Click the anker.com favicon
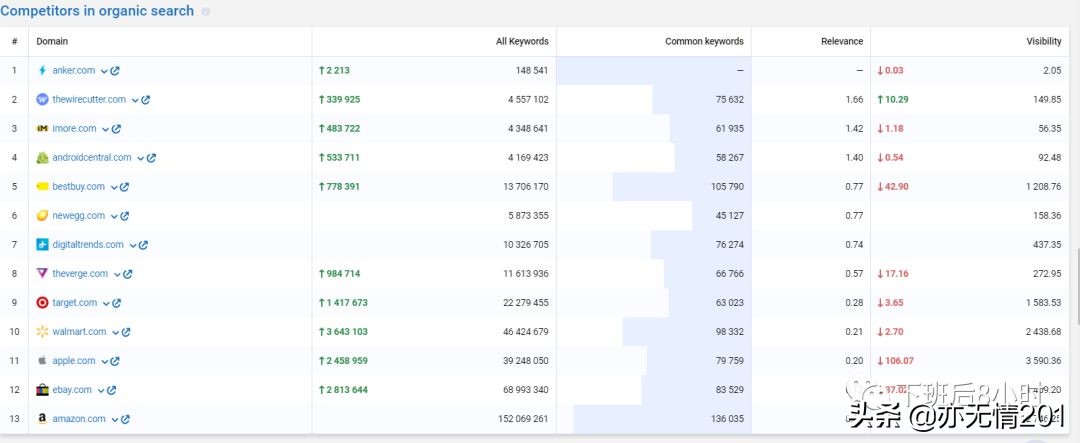This screenshot has height=443, width=1080. coord(42,70)
